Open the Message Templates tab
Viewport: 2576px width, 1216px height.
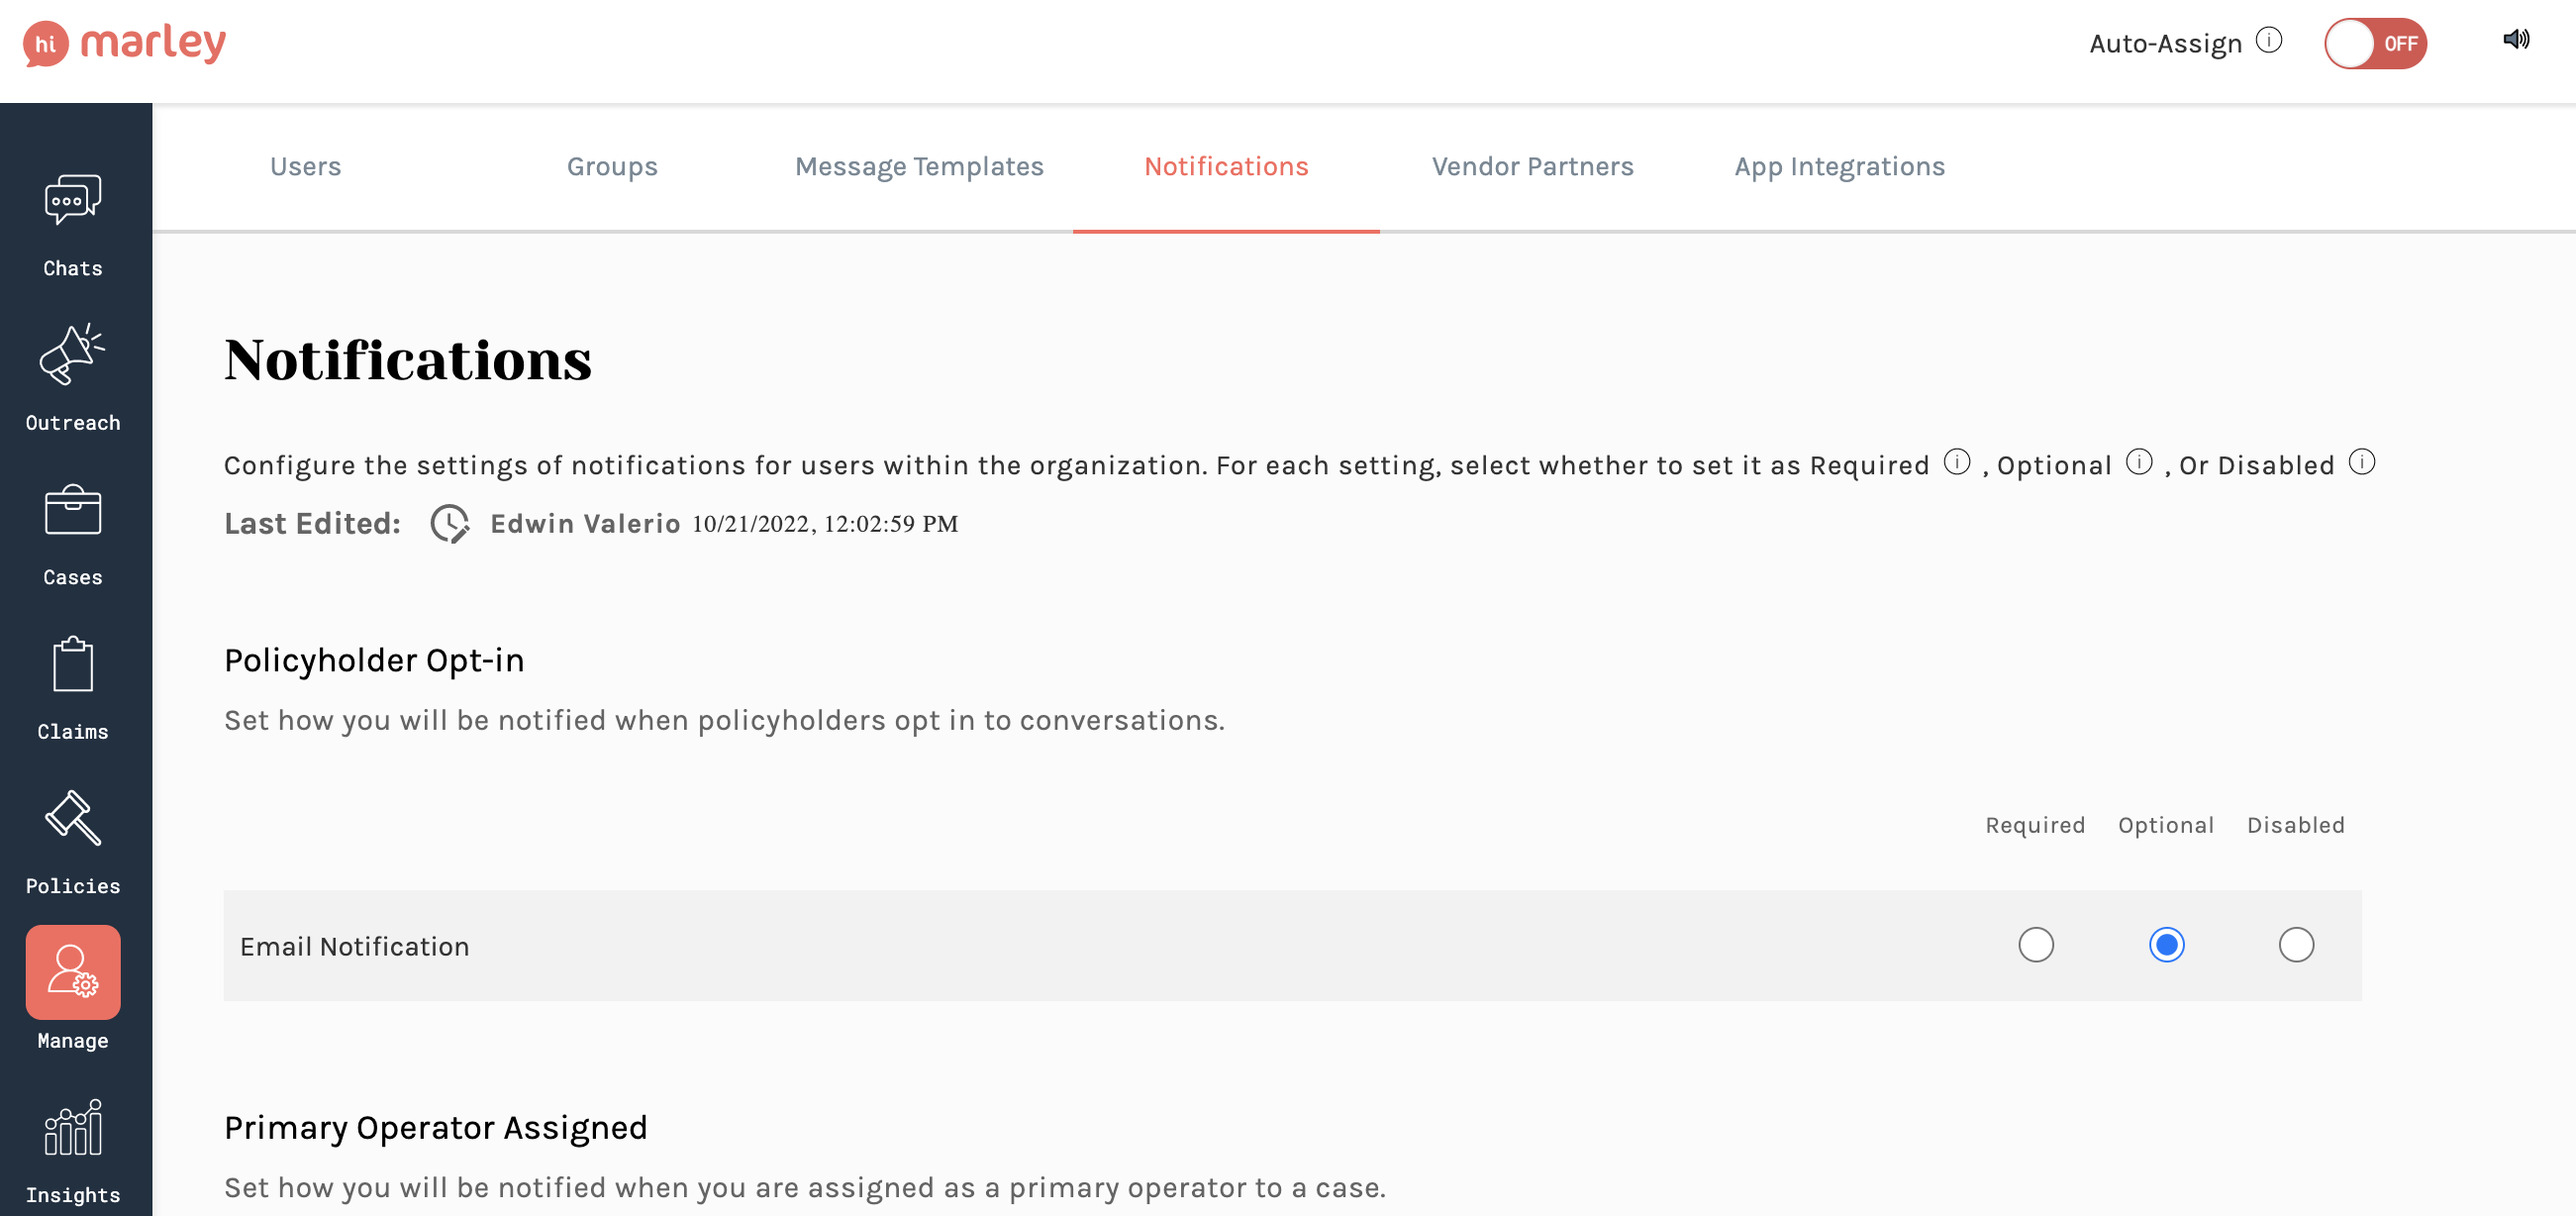point(919,166)
